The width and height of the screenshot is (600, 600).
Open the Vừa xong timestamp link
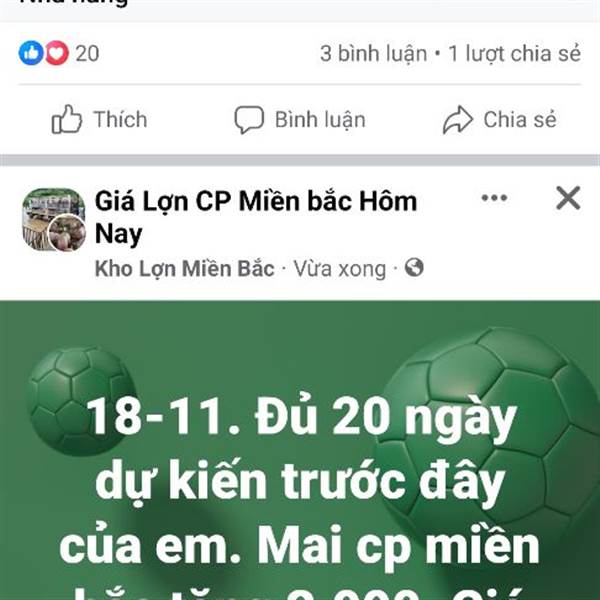coord(340,269)
